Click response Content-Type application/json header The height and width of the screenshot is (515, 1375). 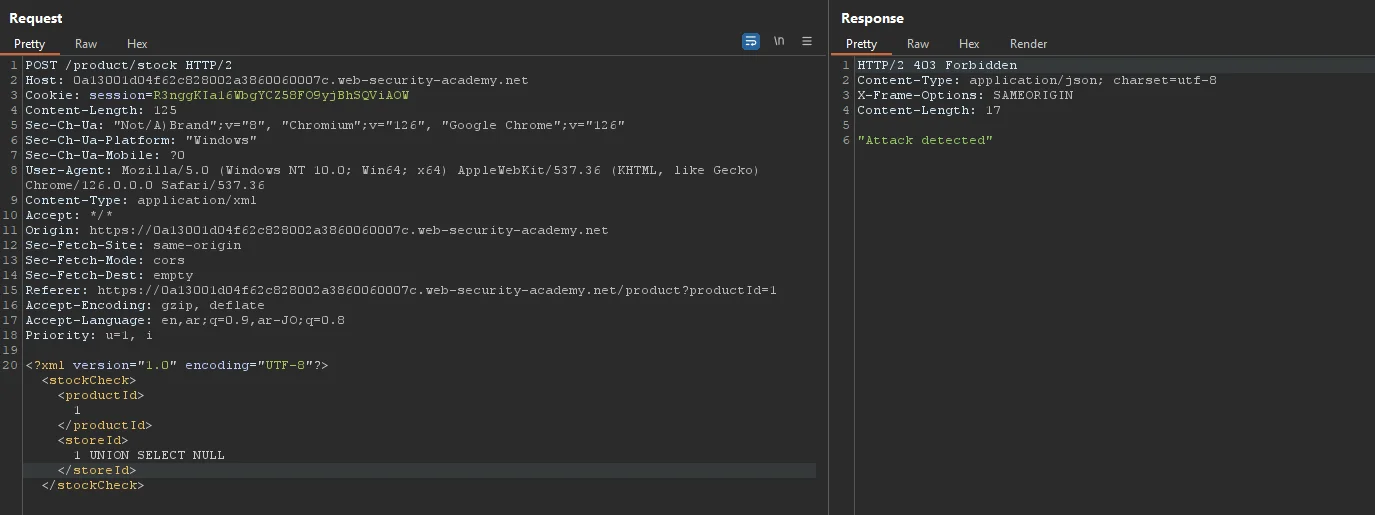[x=1036, y=80]
